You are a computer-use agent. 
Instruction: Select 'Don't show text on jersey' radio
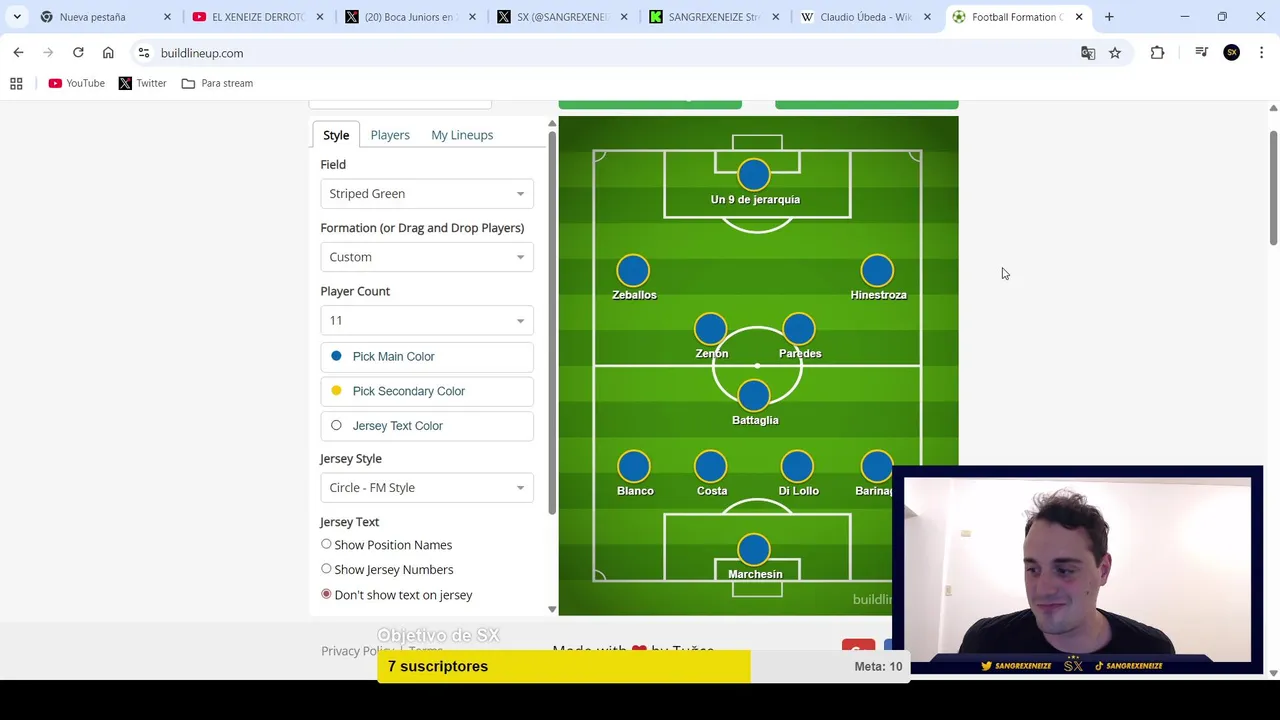326,594
